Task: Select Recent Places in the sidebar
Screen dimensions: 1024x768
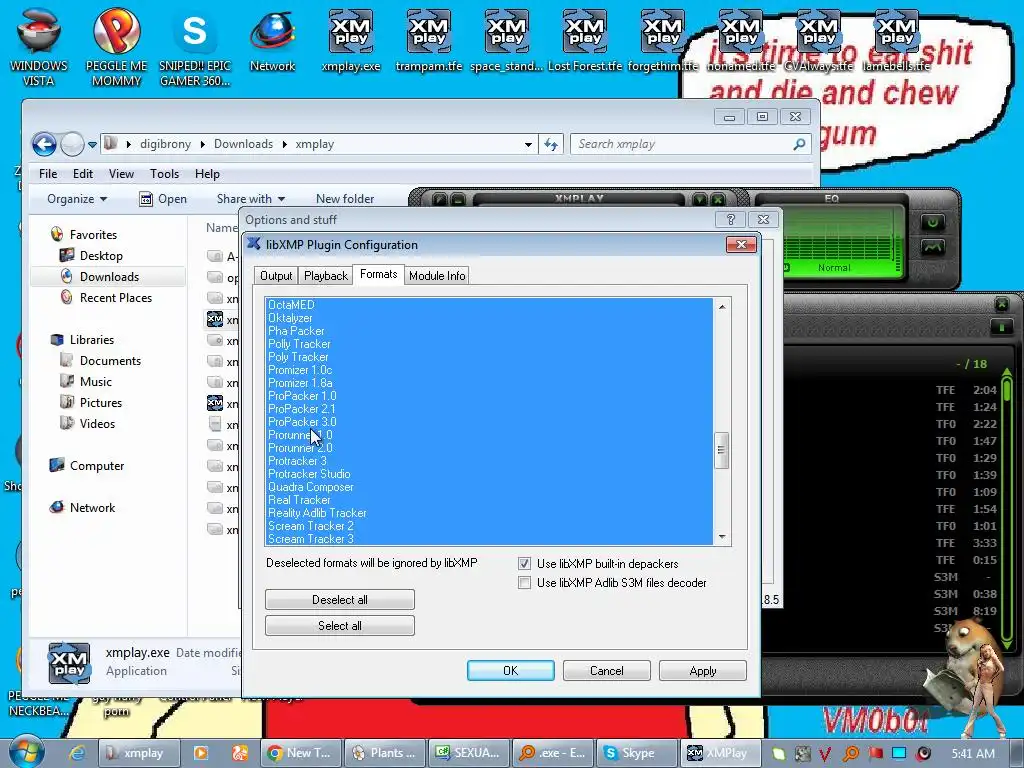Action: (x=116, y=298)
